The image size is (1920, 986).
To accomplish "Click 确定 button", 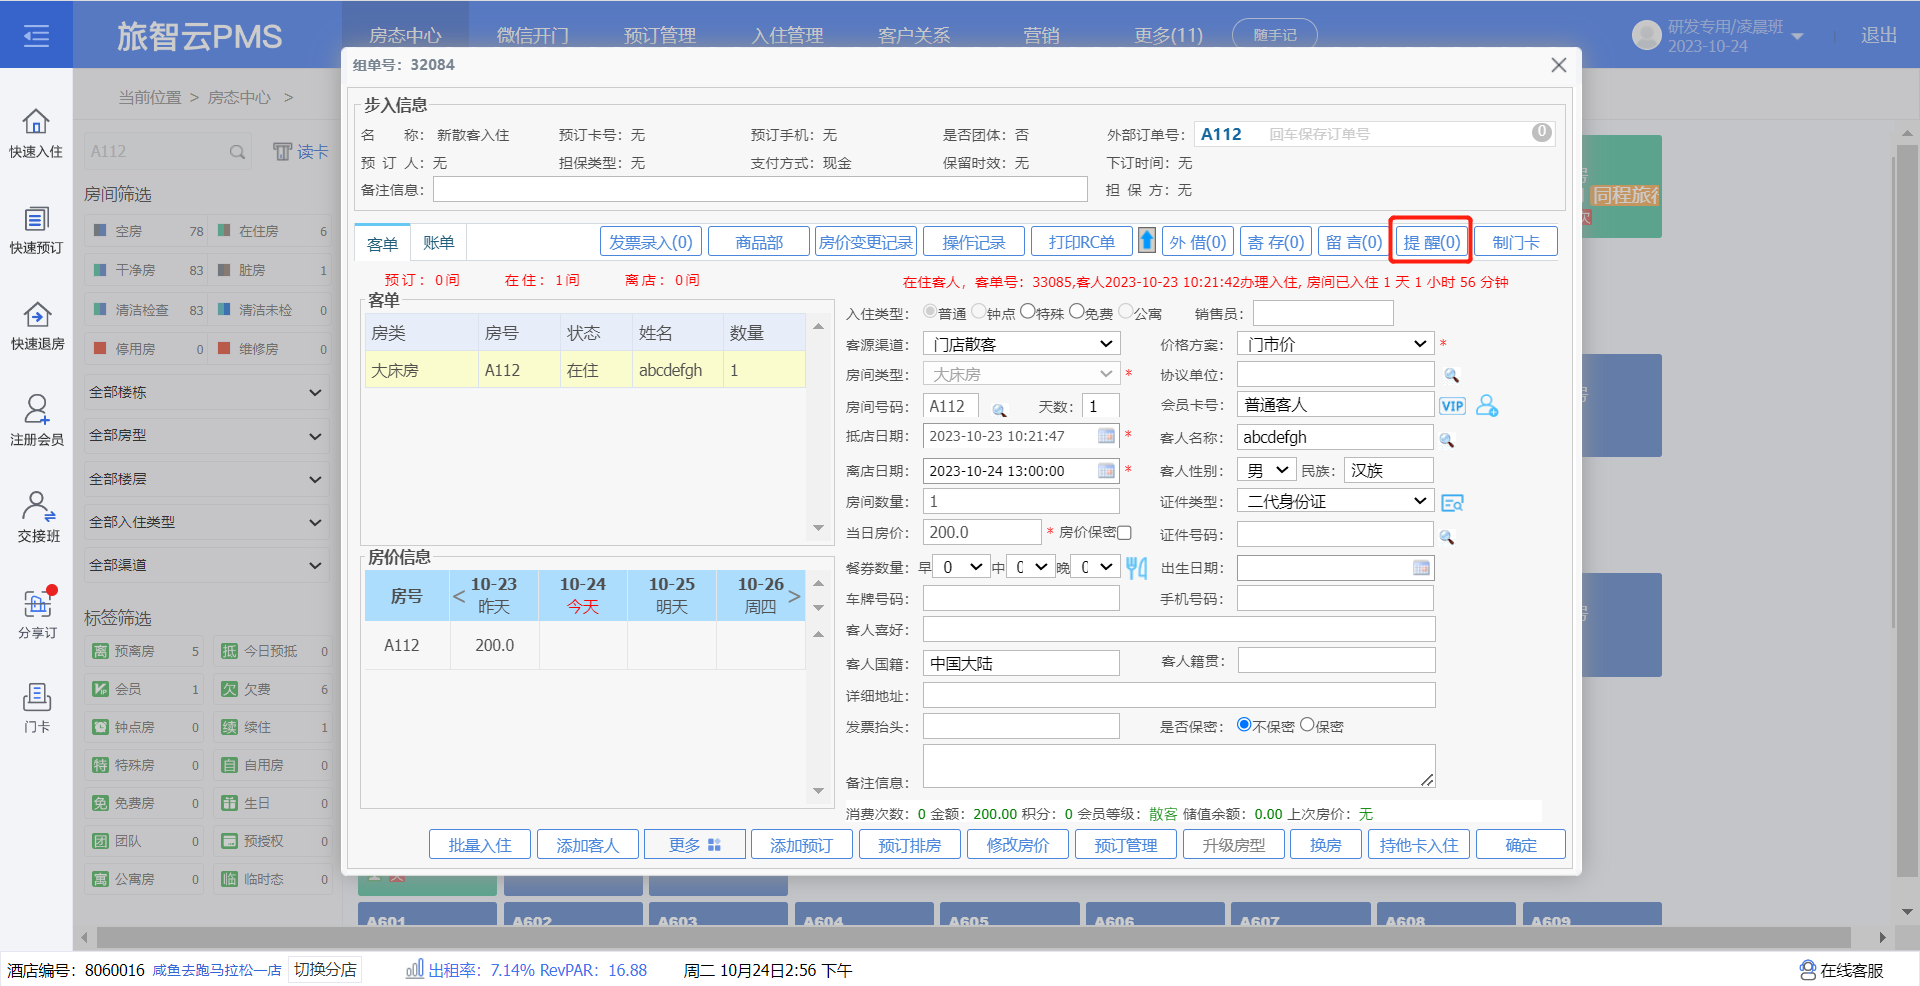I will (x=1521, y=845).
